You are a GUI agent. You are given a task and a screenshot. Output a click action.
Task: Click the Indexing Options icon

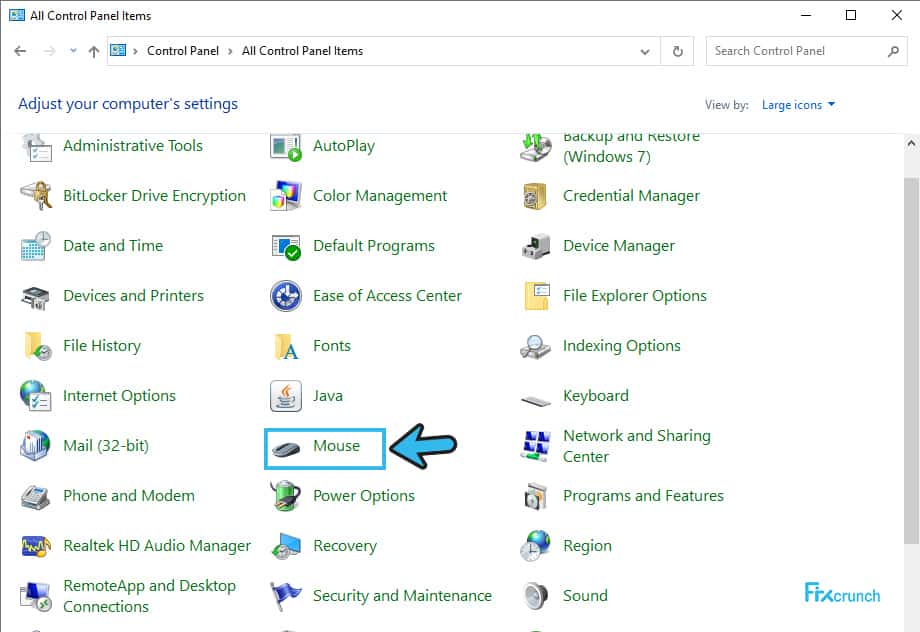click(x=535, y=346)
